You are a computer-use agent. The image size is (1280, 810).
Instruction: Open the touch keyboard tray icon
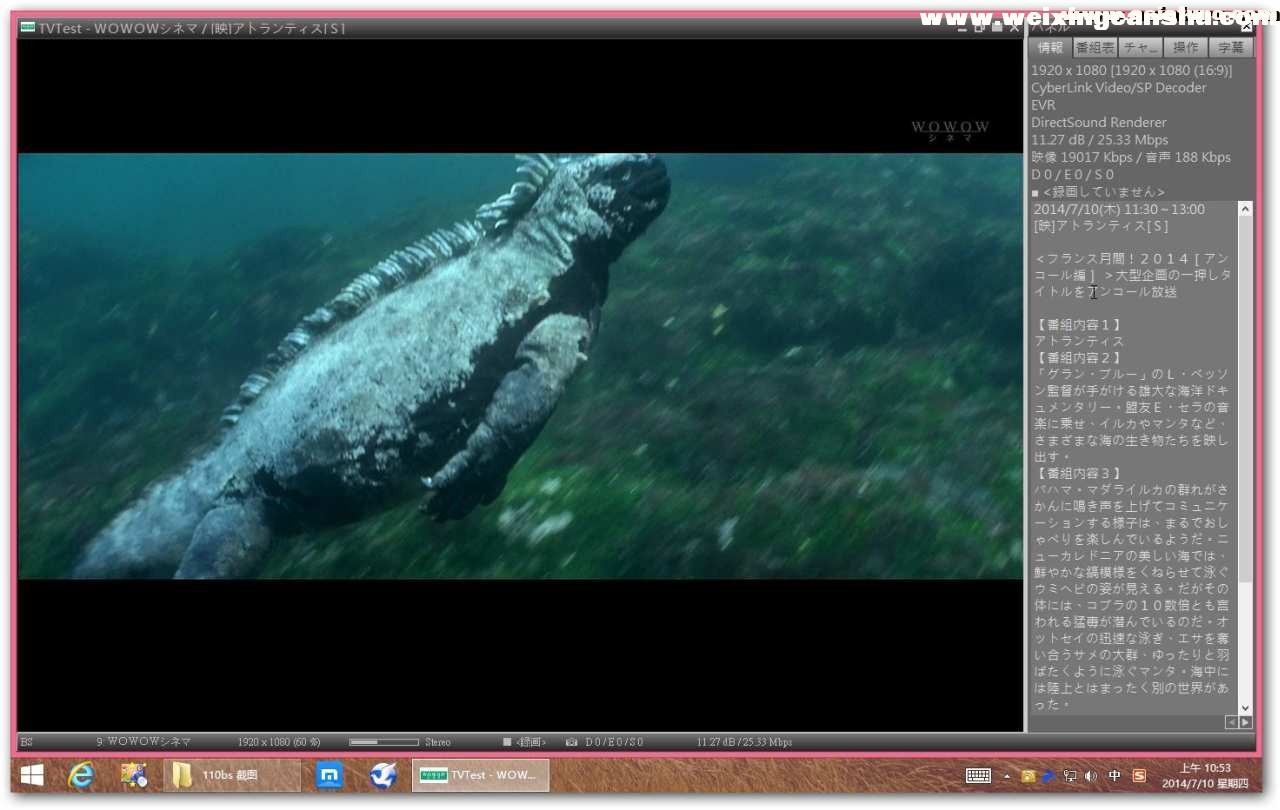[978, 775]
